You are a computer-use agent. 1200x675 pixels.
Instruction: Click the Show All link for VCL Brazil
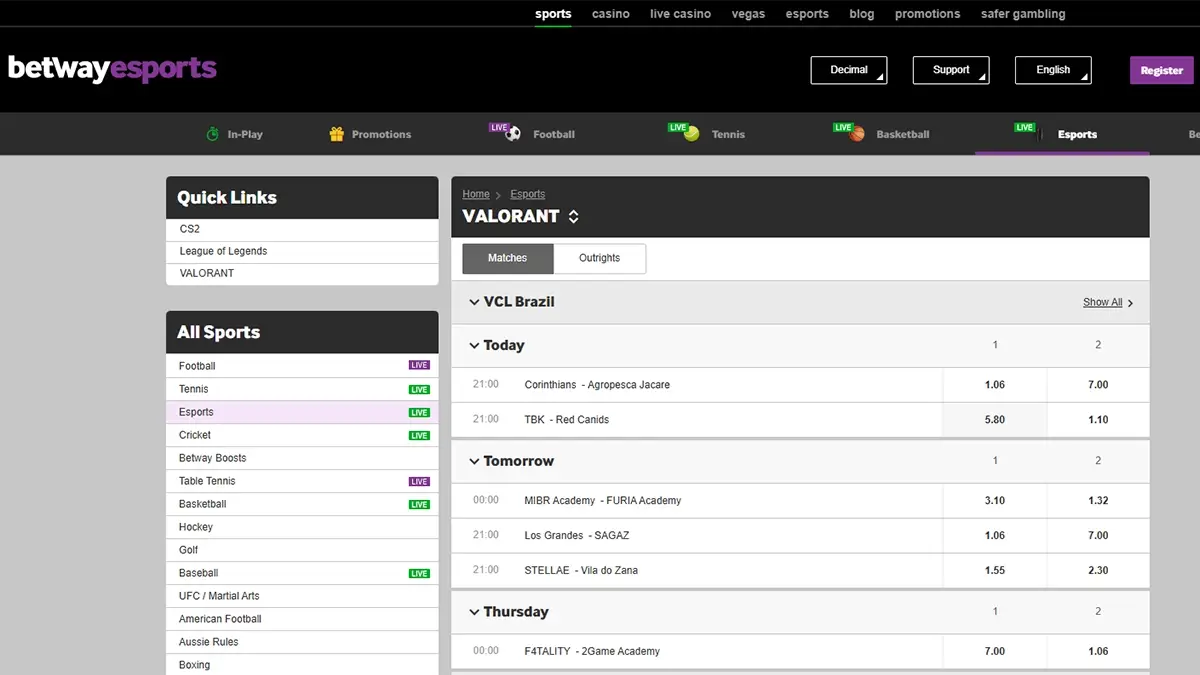click(x=1102, y=301)
